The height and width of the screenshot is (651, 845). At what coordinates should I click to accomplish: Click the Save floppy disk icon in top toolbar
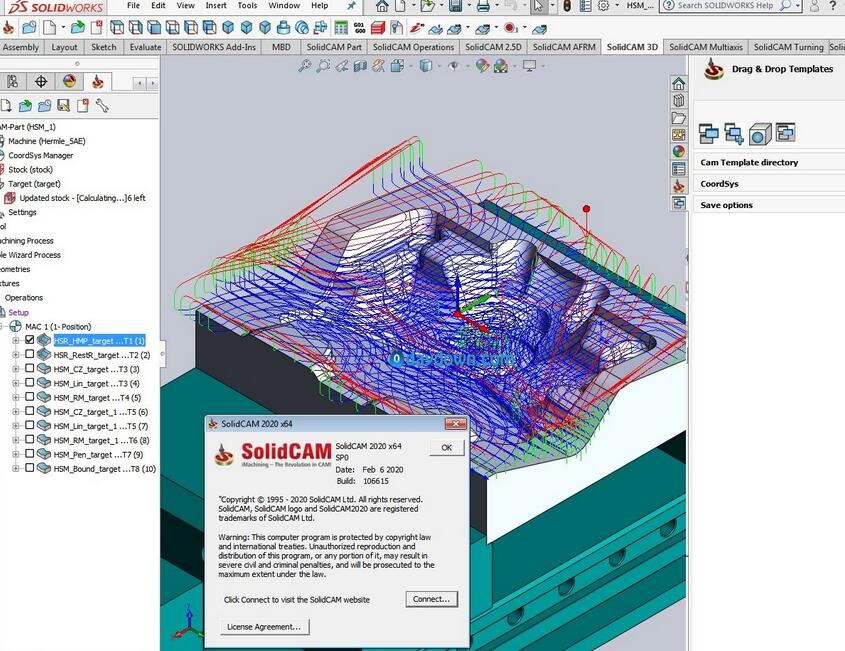455,6
